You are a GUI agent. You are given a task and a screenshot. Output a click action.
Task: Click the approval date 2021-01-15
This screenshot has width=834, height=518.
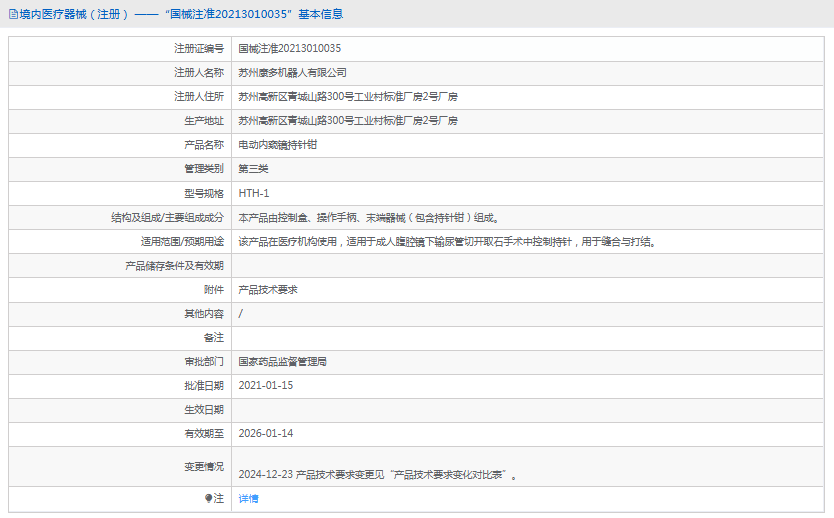(265, 386)
